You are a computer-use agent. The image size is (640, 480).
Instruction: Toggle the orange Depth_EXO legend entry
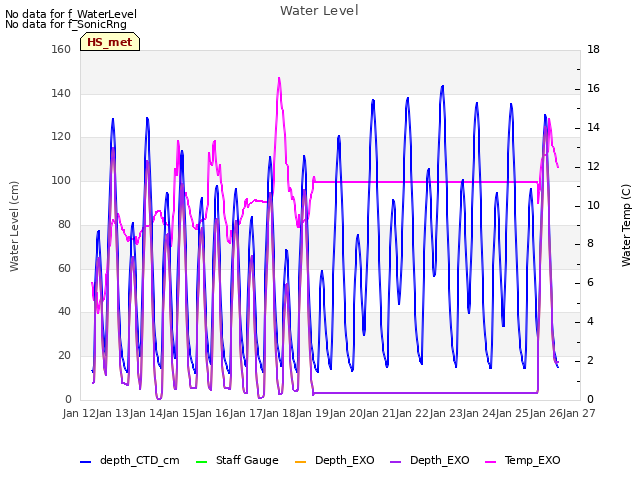(x=334, y=460)
